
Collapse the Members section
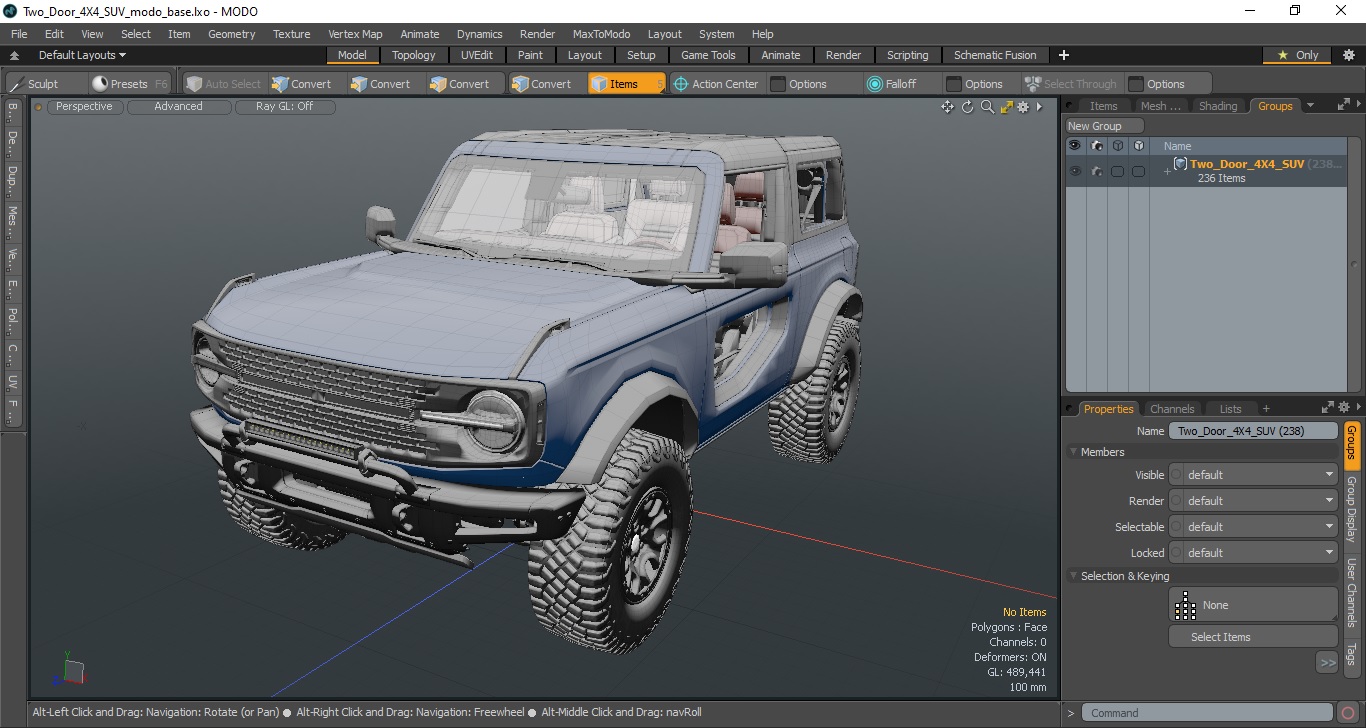pos(1073,452)
